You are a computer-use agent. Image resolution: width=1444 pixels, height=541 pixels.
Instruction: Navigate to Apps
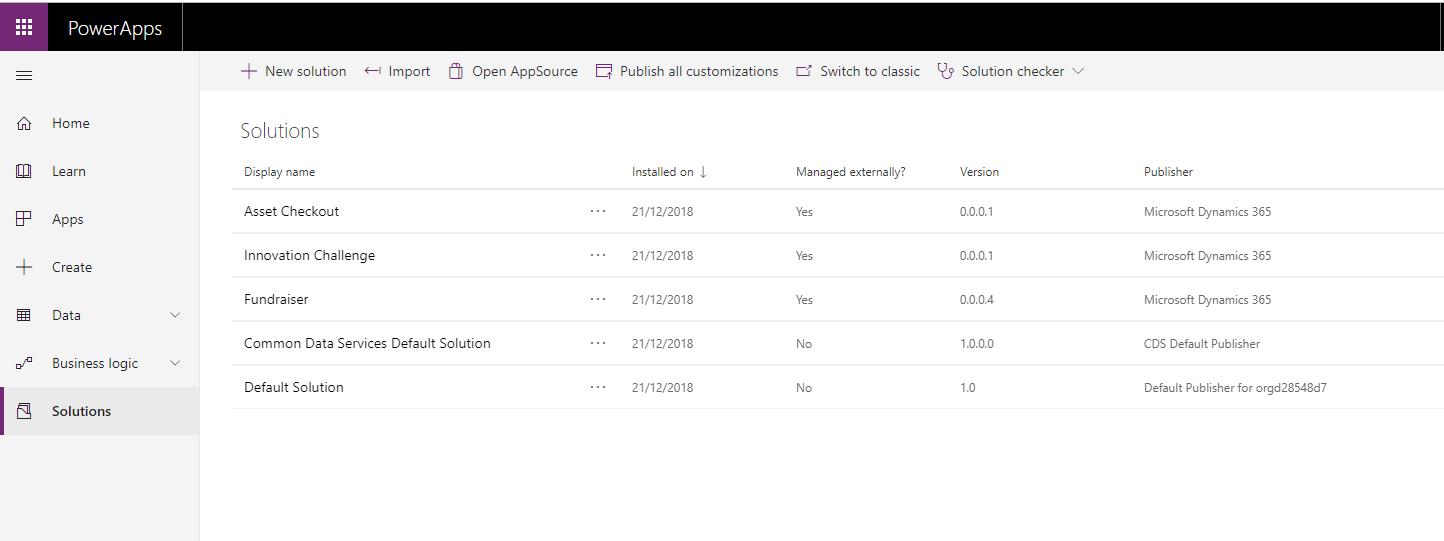(x=100, y=219)
